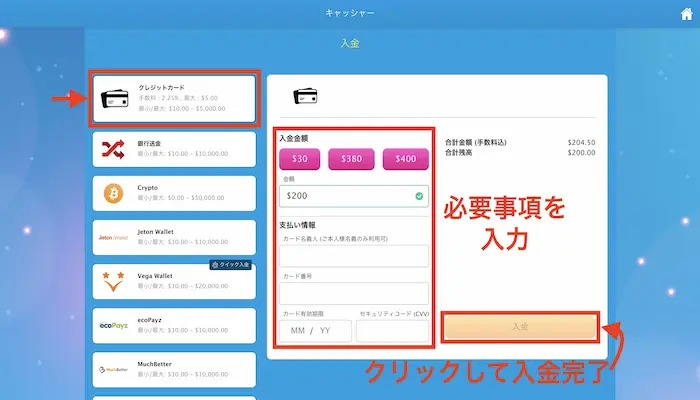This screenshot has height=400, width=700.
Task: Select the クレジットカード payment method
Action: (174, 99)
